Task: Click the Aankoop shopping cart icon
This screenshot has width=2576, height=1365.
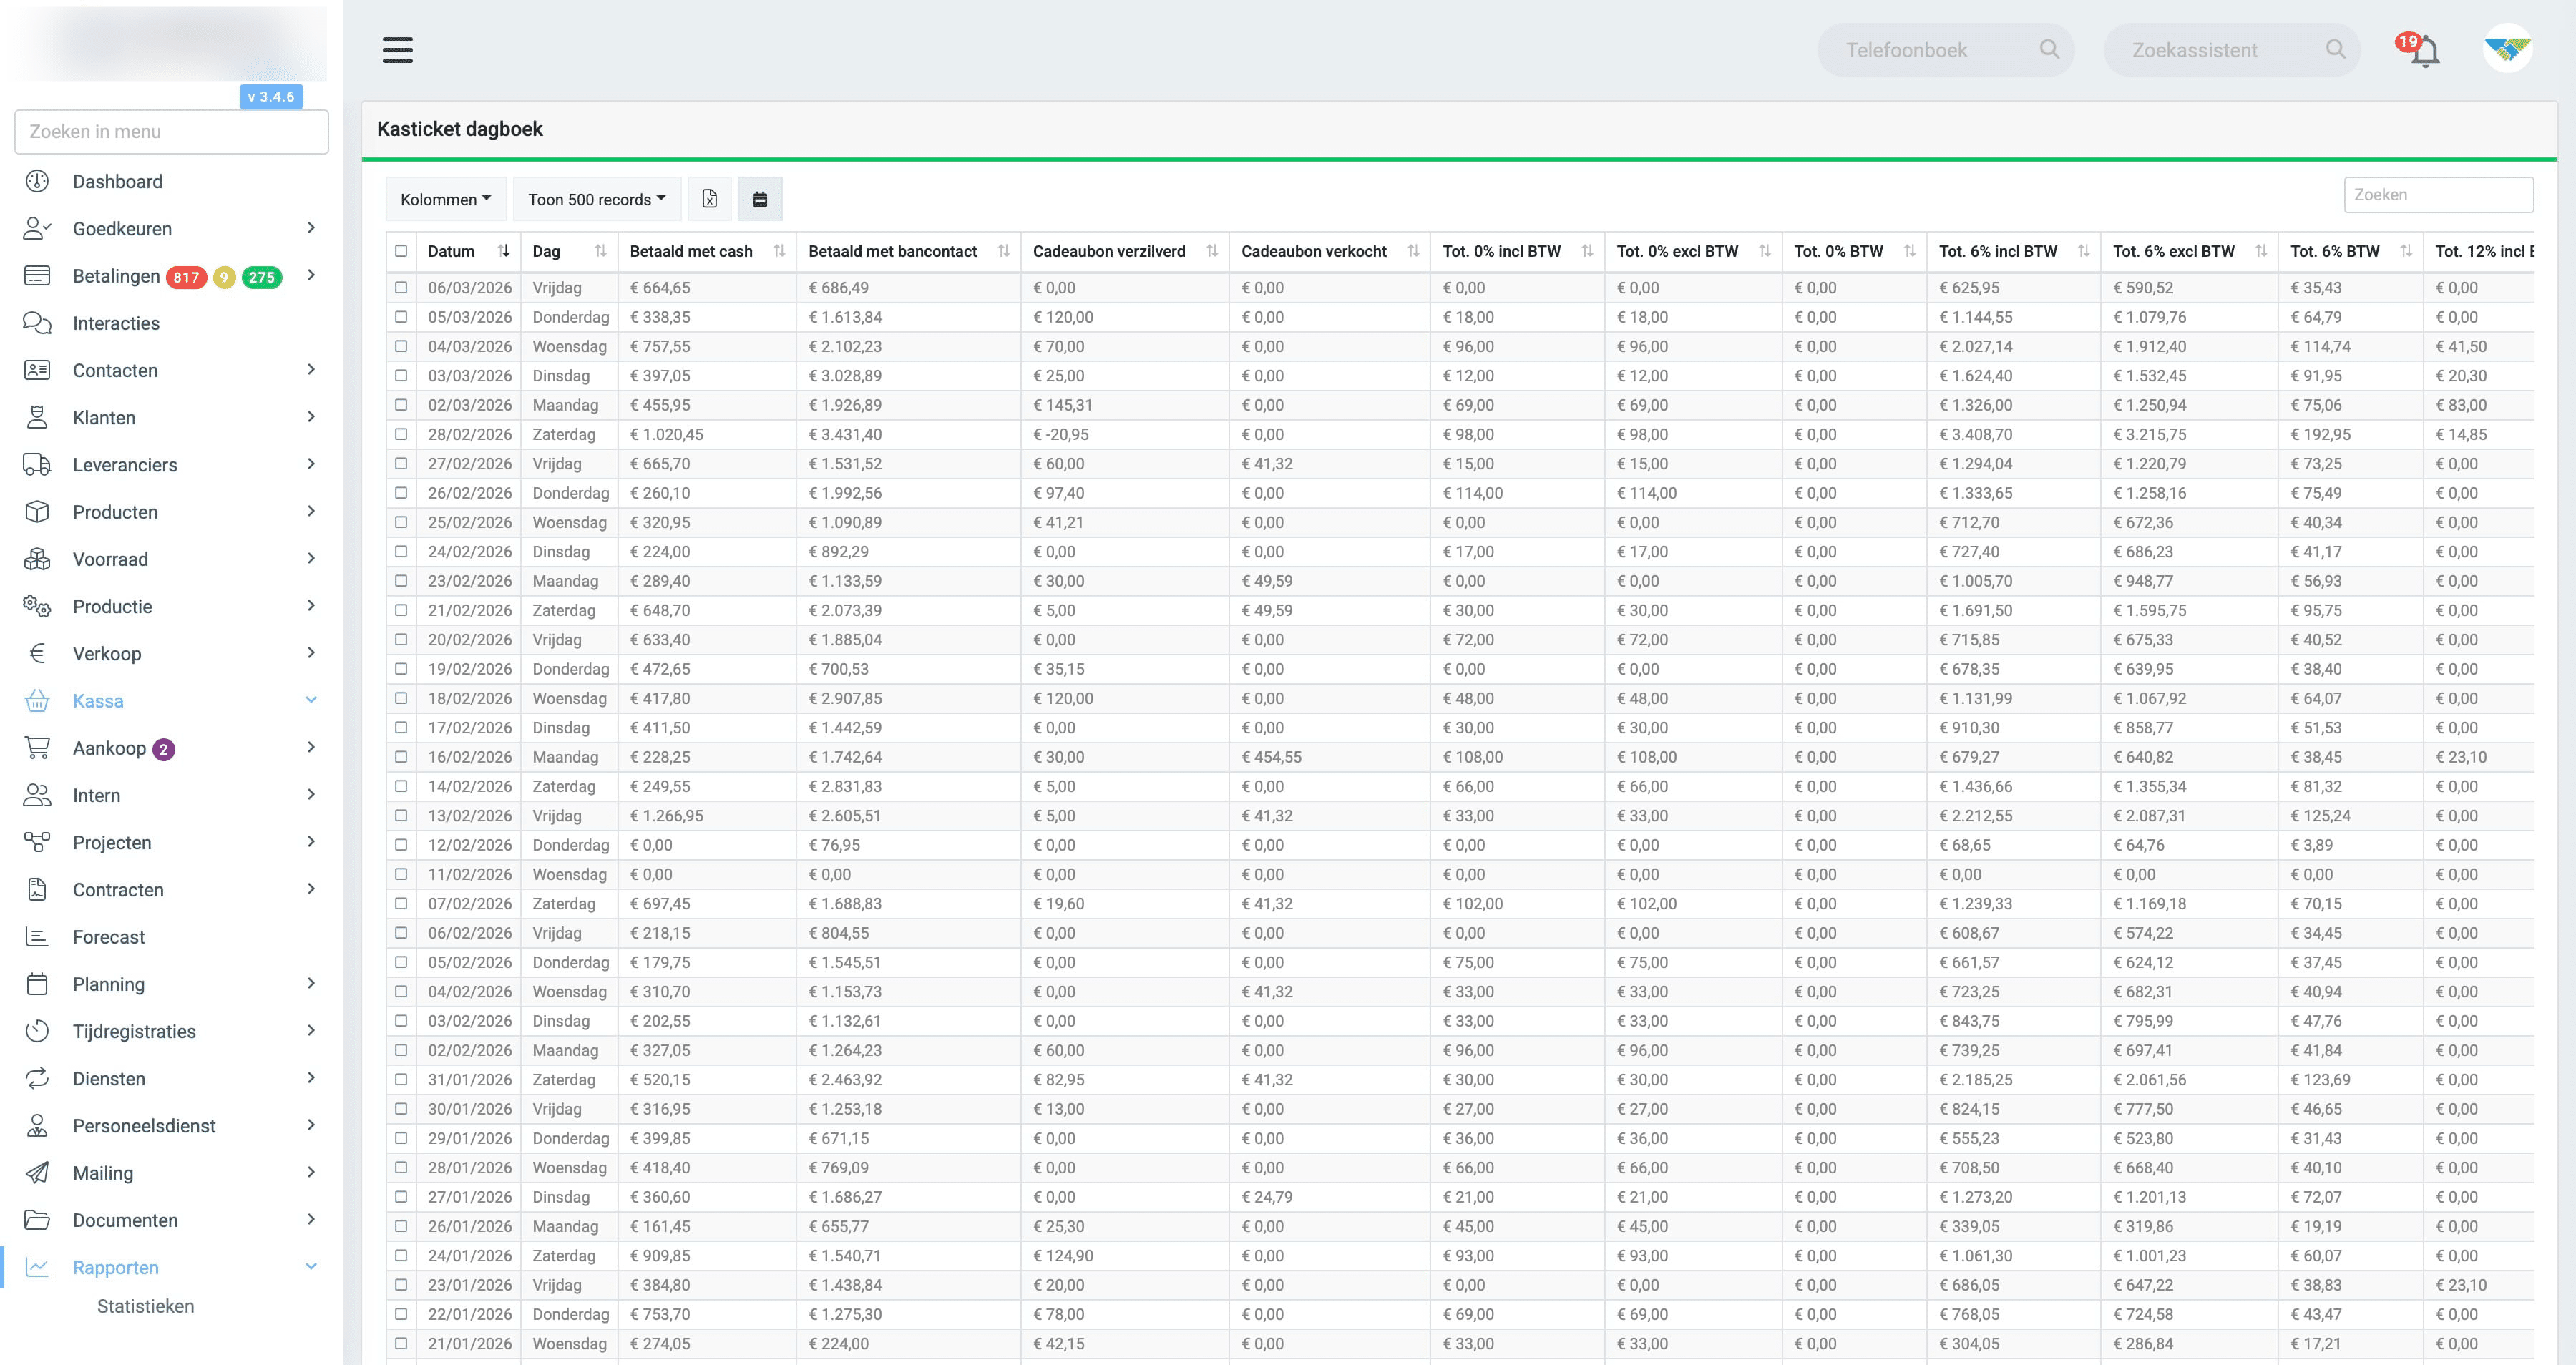Action: point(37,747)
